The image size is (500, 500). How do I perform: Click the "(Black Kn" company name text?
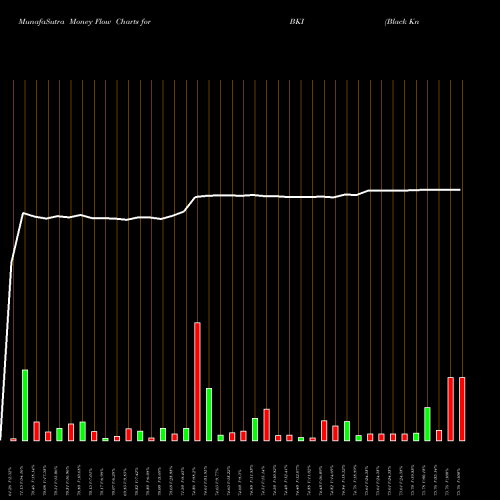click(402, 22)
